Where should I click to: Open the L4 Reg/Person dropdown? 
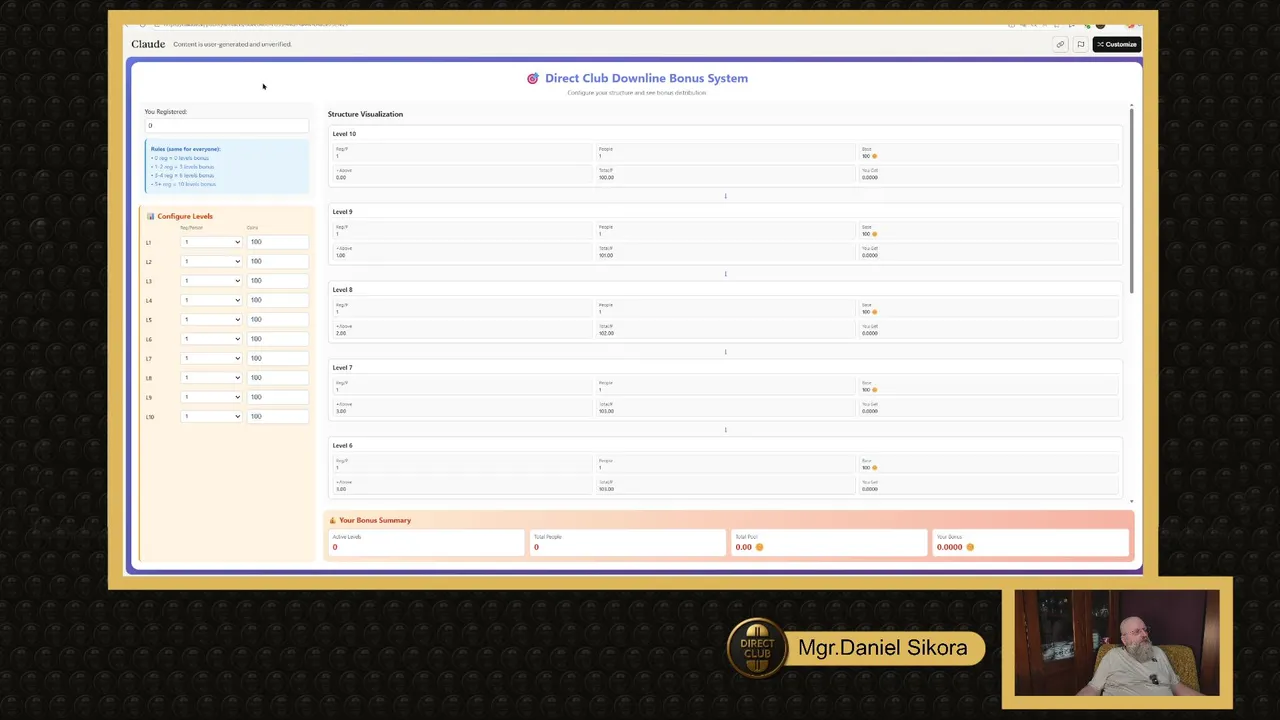point(211,300)
